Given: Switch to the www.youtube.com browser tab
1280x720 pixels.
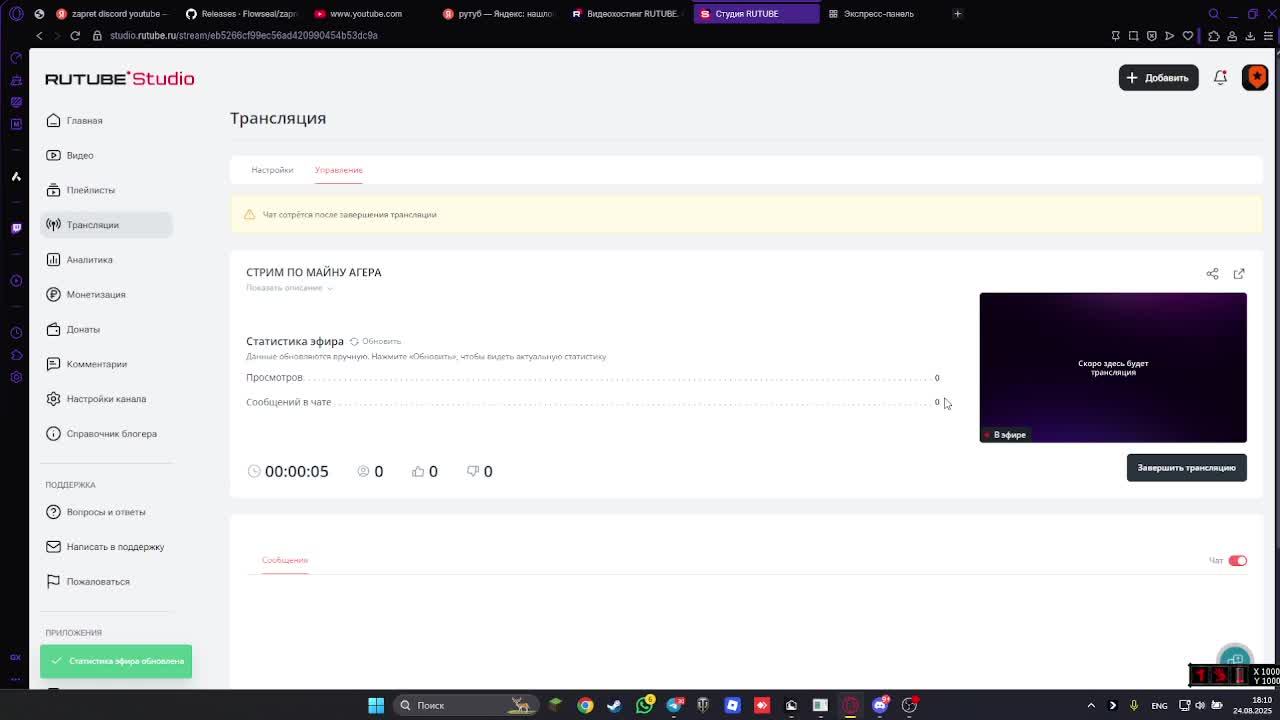Looking at the screenshot, I should [366, 14].
